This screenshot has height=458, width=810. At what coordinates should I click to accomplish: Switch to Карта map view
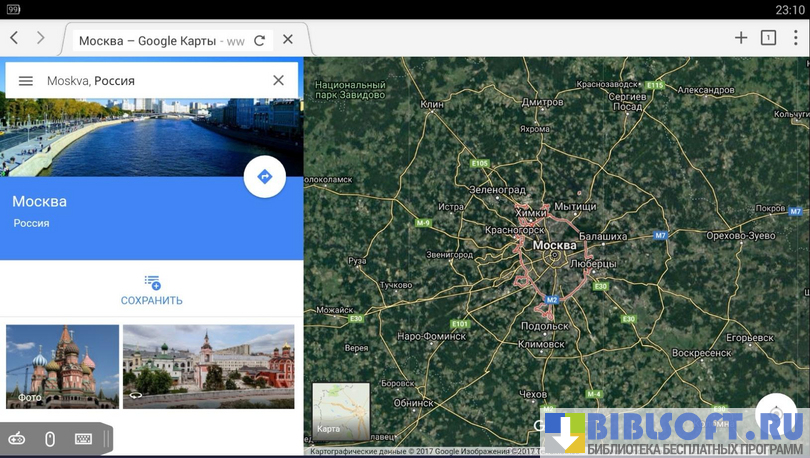pos(341,411)
